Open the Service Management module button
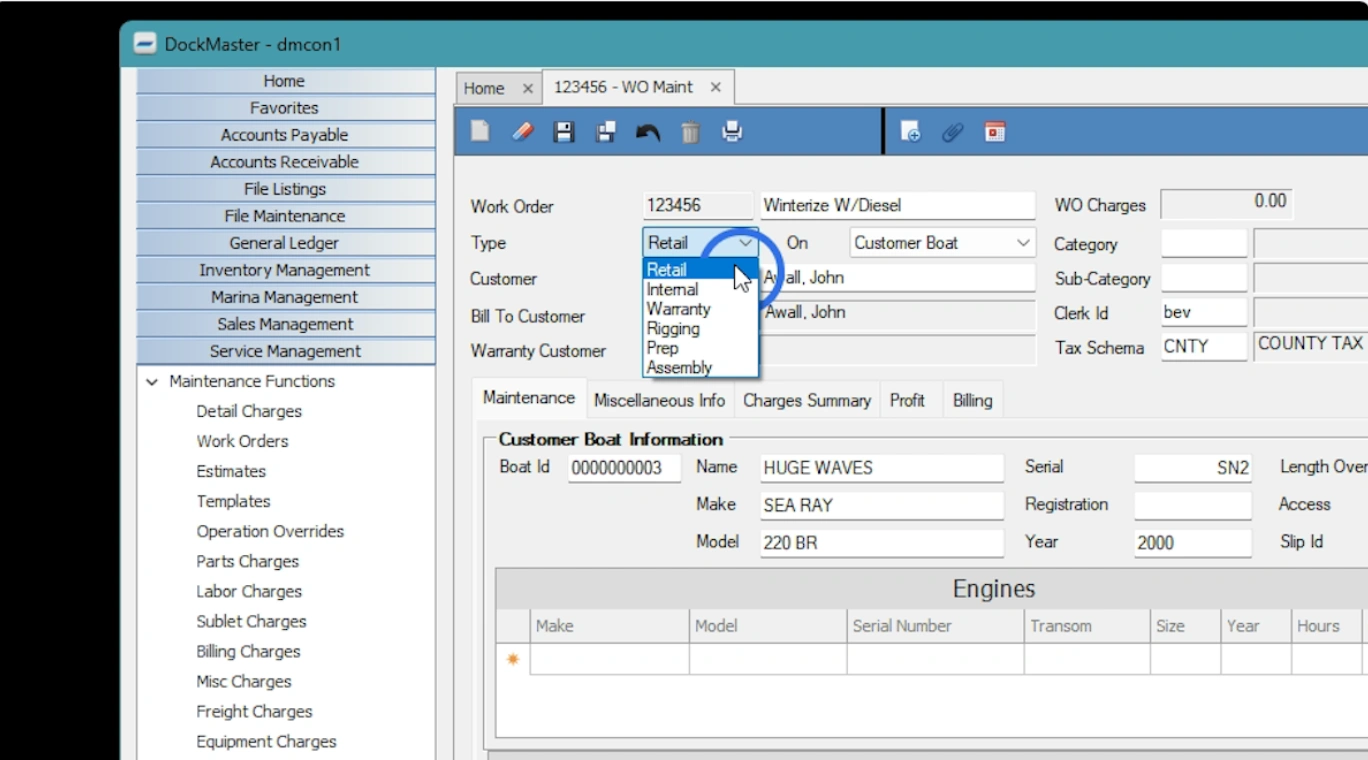This screenshot has height=760, width=1368. (x=285, y=351)
